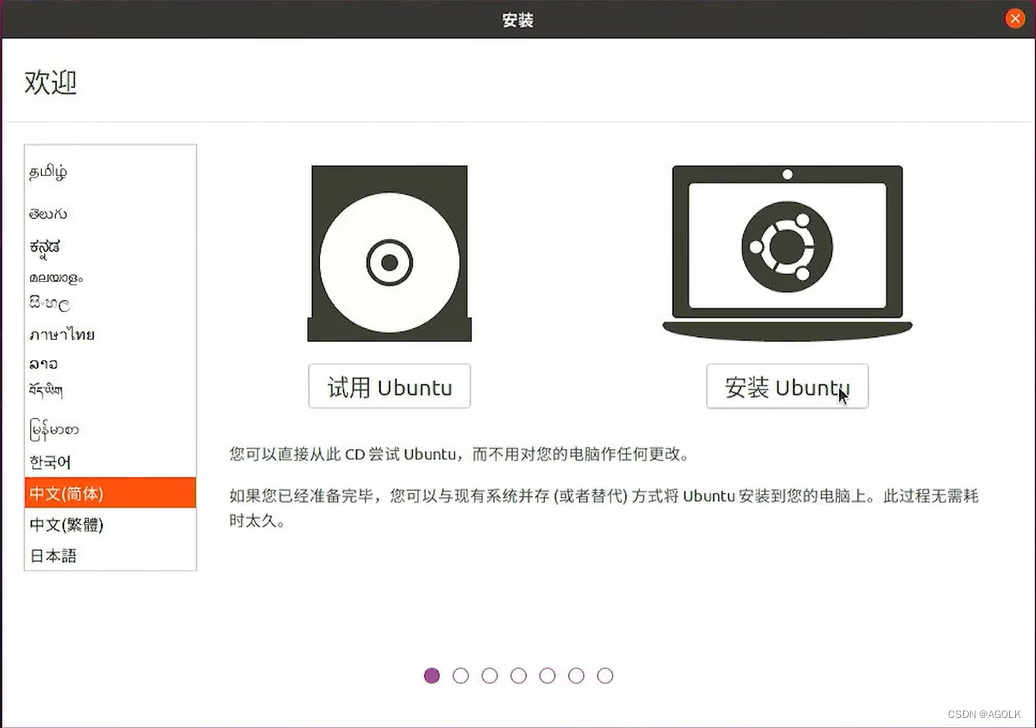Screen dimensions: 1036x728
Task: Select 日本語 in the language list
Action: [110, 555]
